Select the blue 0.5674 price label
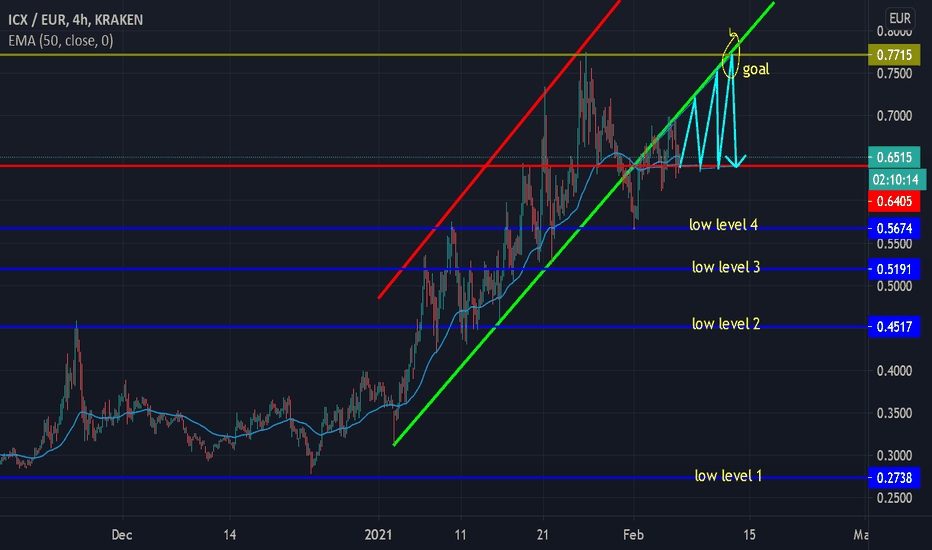 894,228
